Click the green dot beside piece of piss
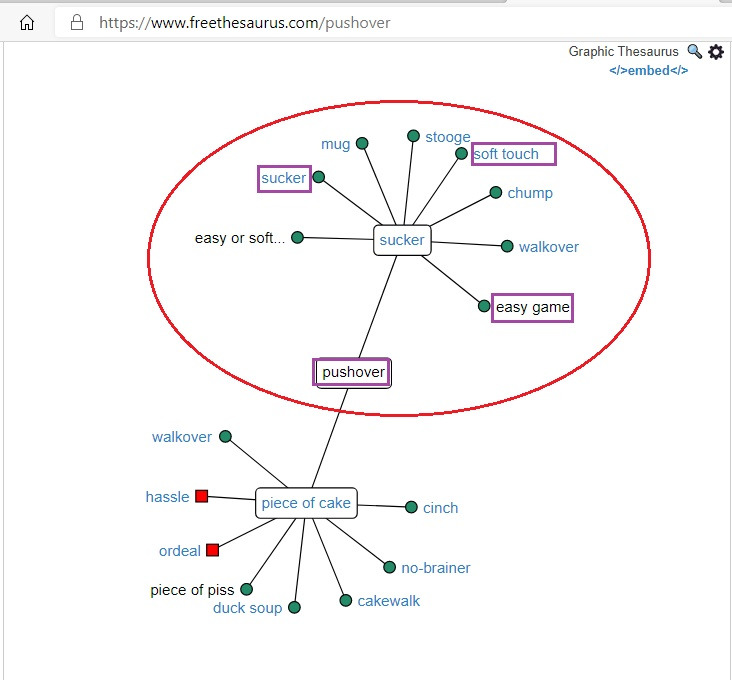Image resolution: width=732 pixels, height=680 pixels. [246, 589]
